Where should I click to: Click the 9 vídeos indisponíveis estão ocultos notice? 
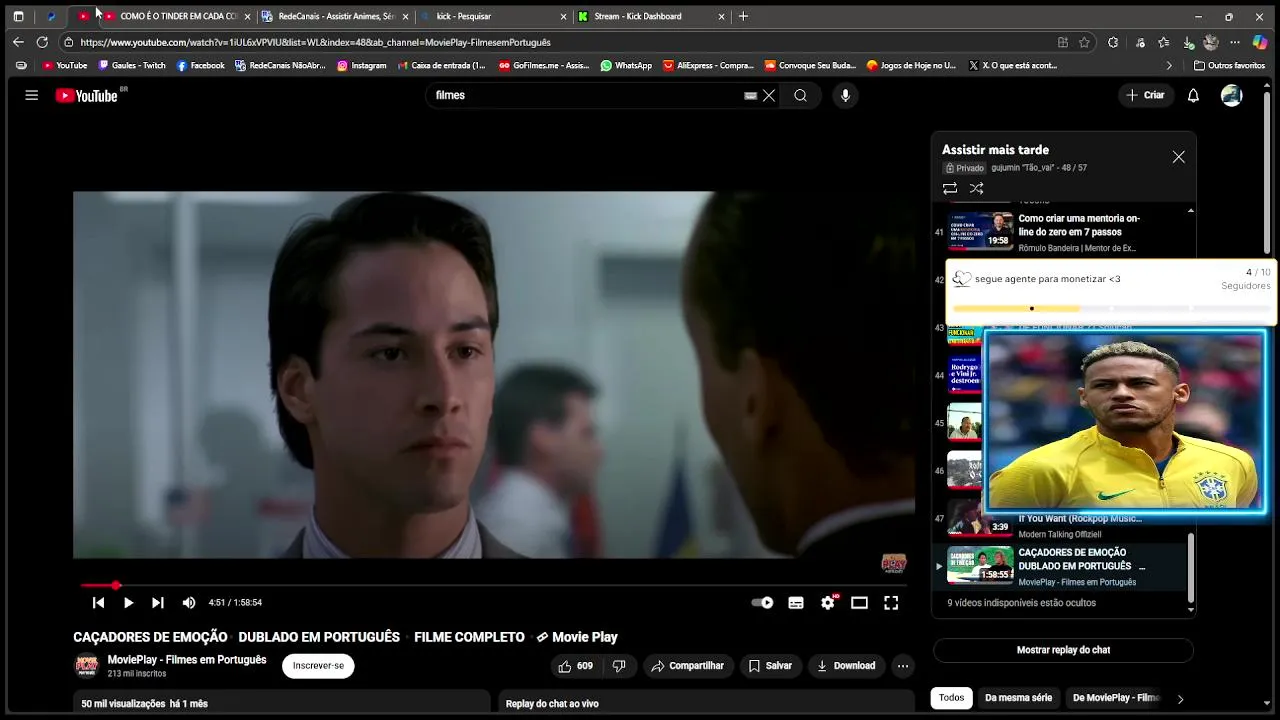coord(1021,603)
